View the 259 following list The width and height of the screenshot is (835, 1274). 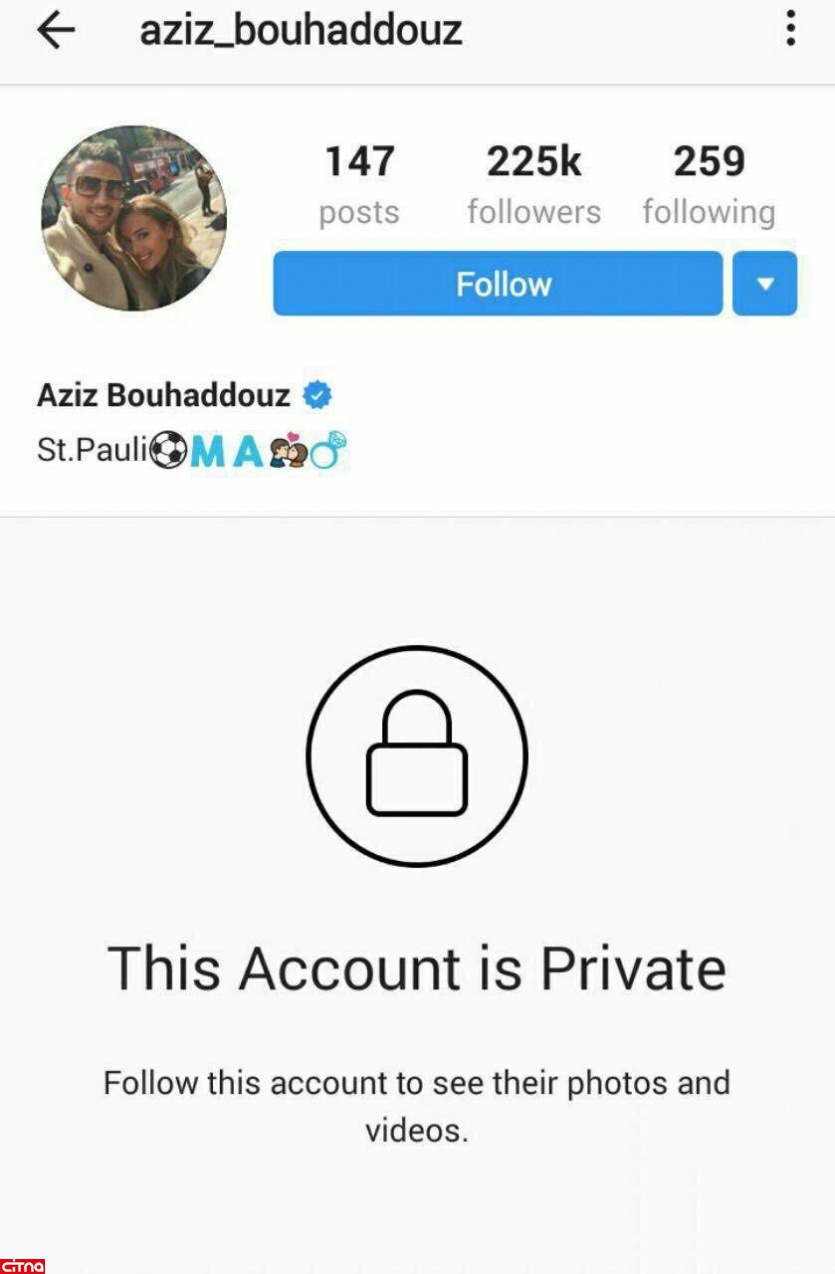coord(709,185)
